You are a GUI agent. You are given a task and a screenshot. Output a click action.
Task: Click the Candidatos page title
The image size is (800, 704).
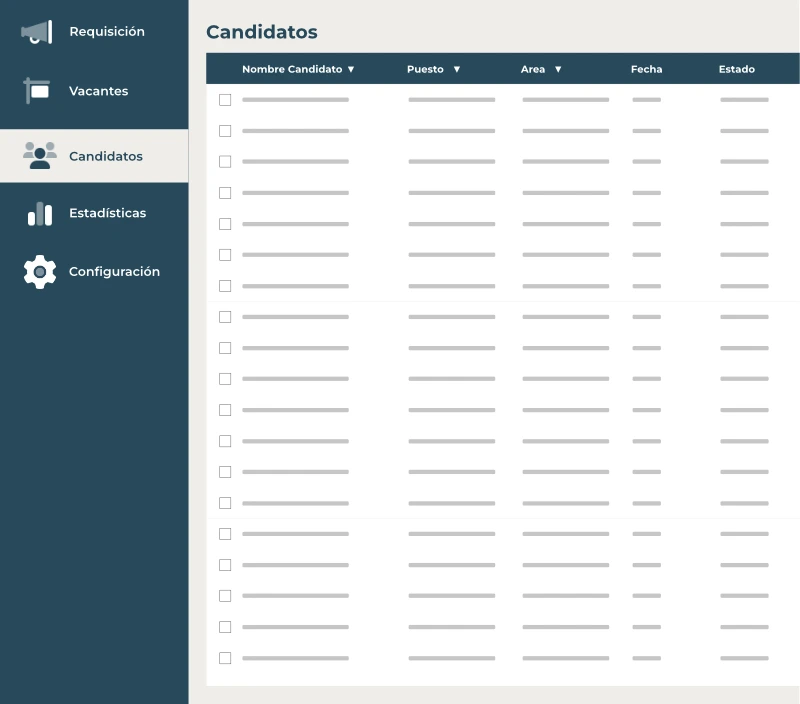click(x=262, y=32)
